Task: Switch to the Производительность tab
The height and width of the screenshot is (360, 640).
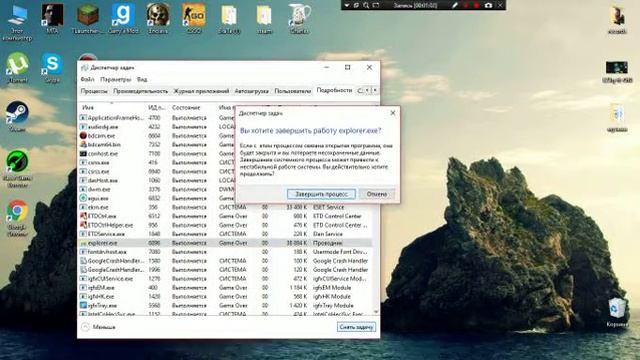Action: point(140,91)
